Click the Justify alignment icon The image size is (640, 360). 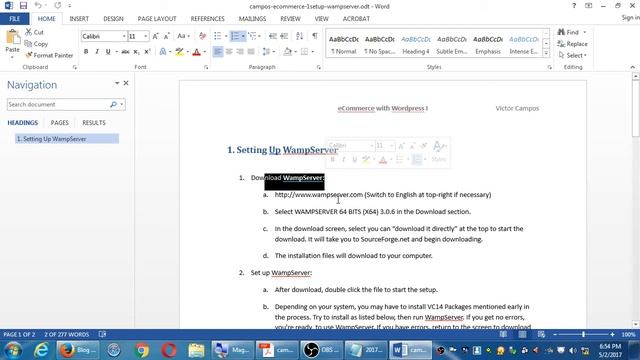pos(251,52)
